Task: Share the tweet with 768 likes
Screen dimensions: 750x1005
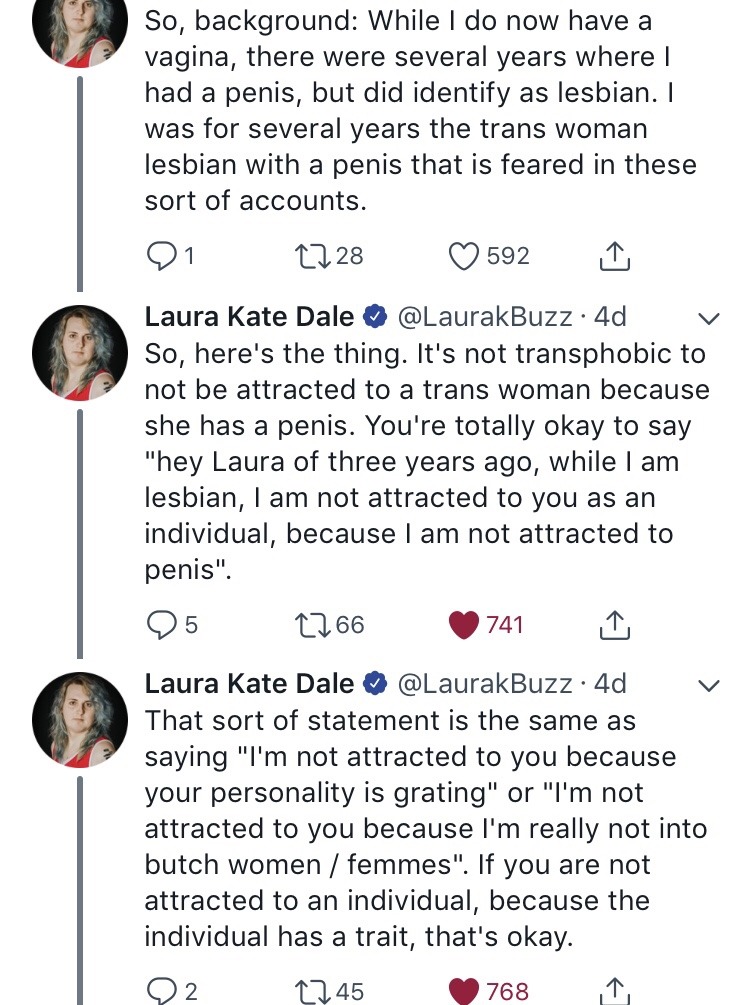Action: pos(613,991)
